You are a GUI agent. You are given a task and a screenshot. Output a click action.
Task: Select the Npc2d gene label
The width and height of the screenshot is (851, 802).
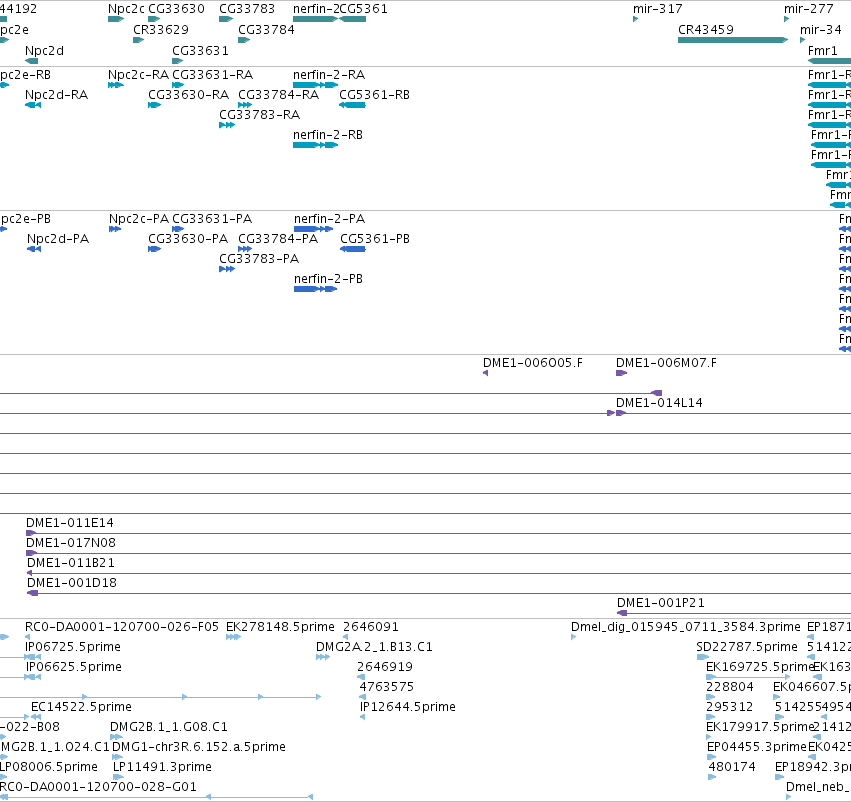click(45, 50)
